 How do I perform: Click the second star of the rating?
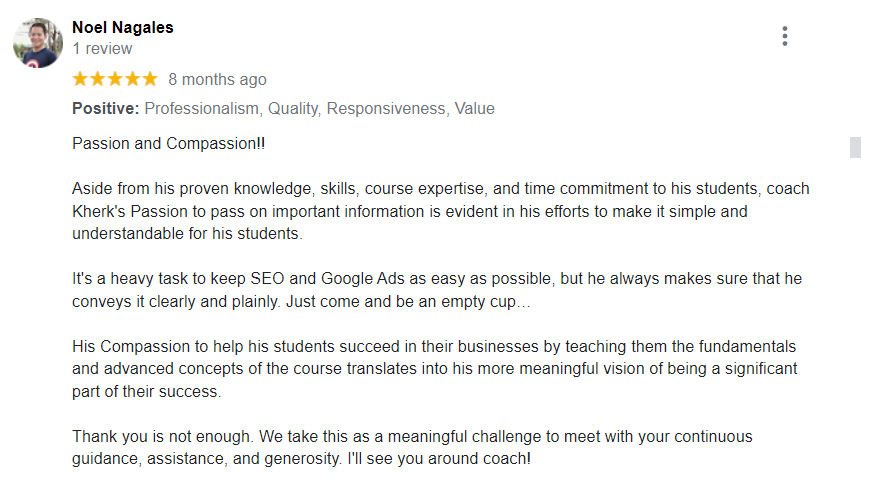98,79
